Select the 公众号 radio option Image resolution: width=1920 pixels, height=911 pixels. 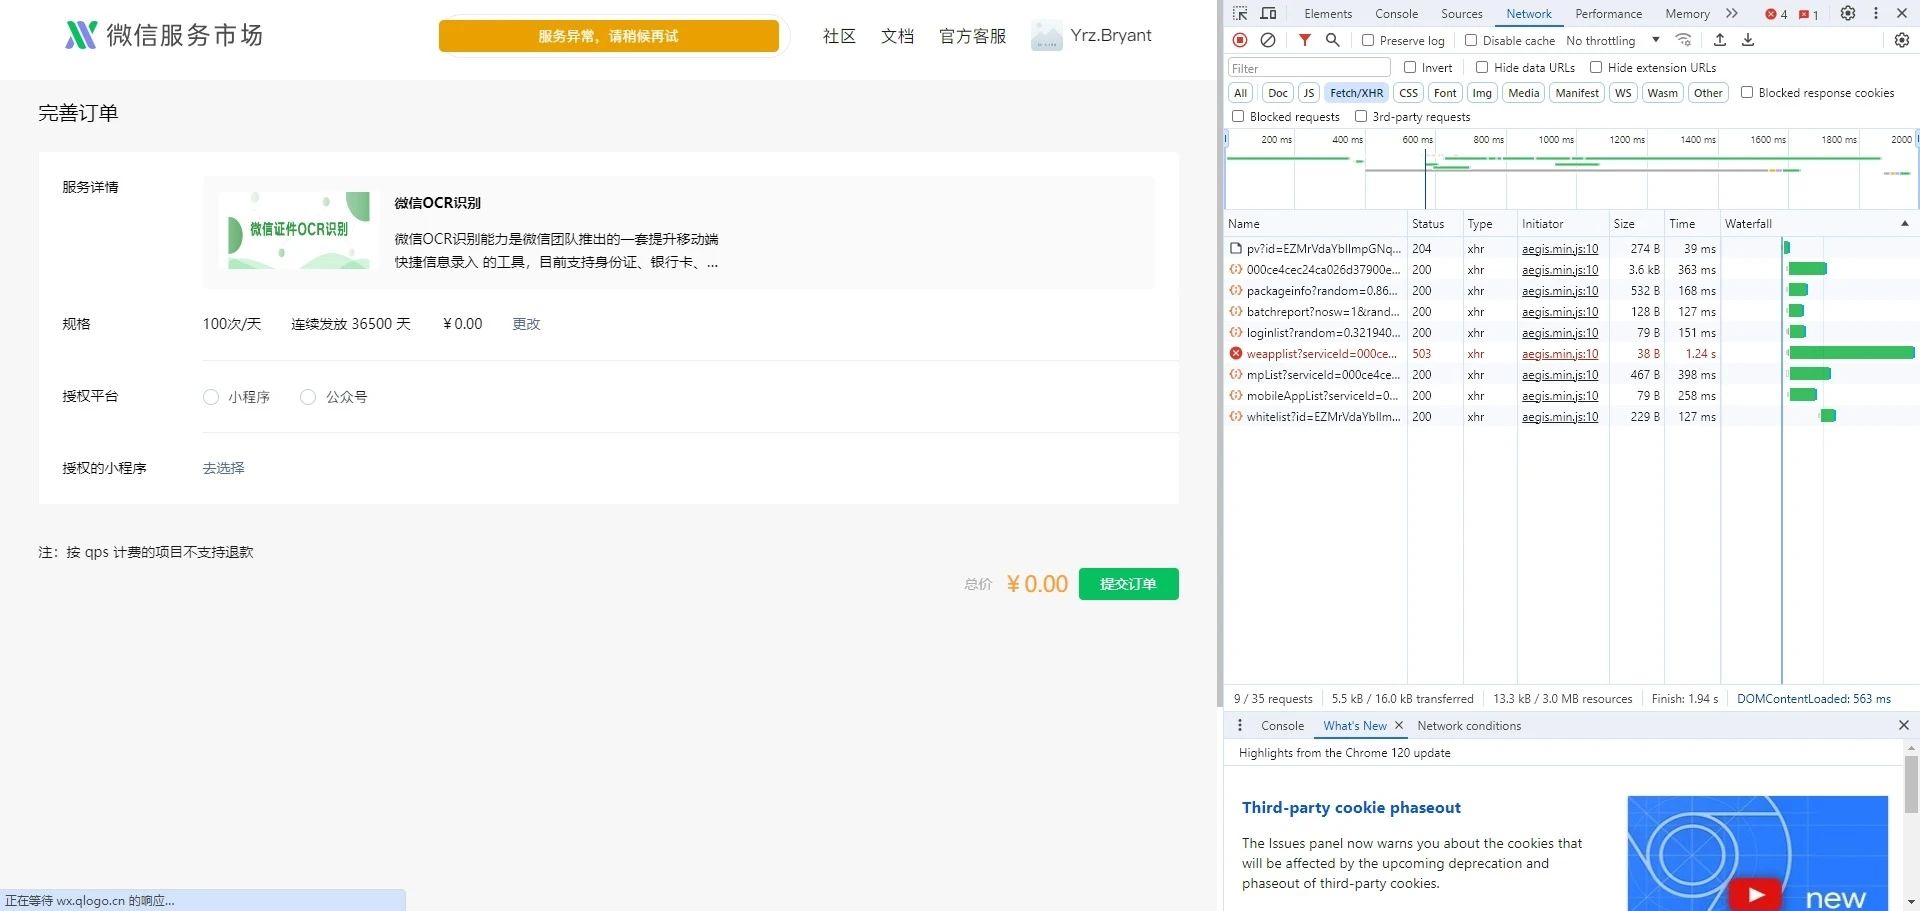coord(308,397)
